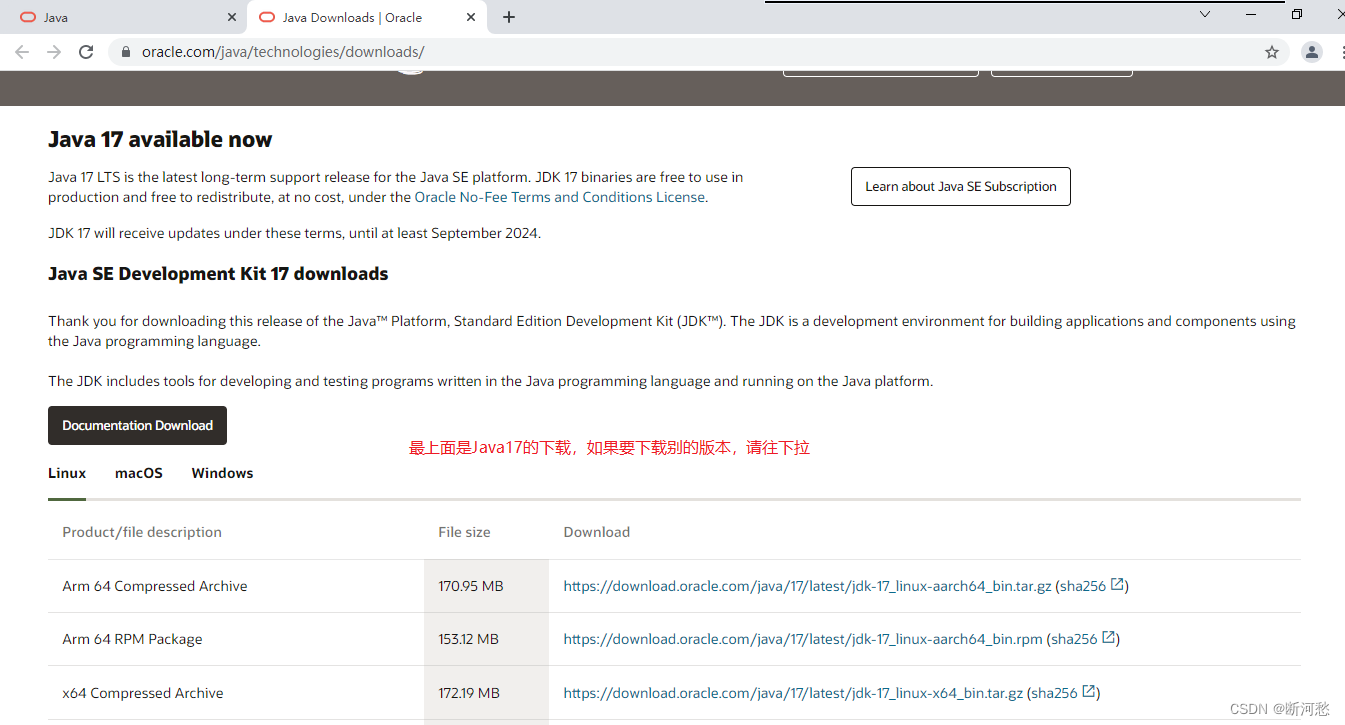Switch to the Windows platform tab
This screenshot has height=725, width=1345.
[222, 473]
